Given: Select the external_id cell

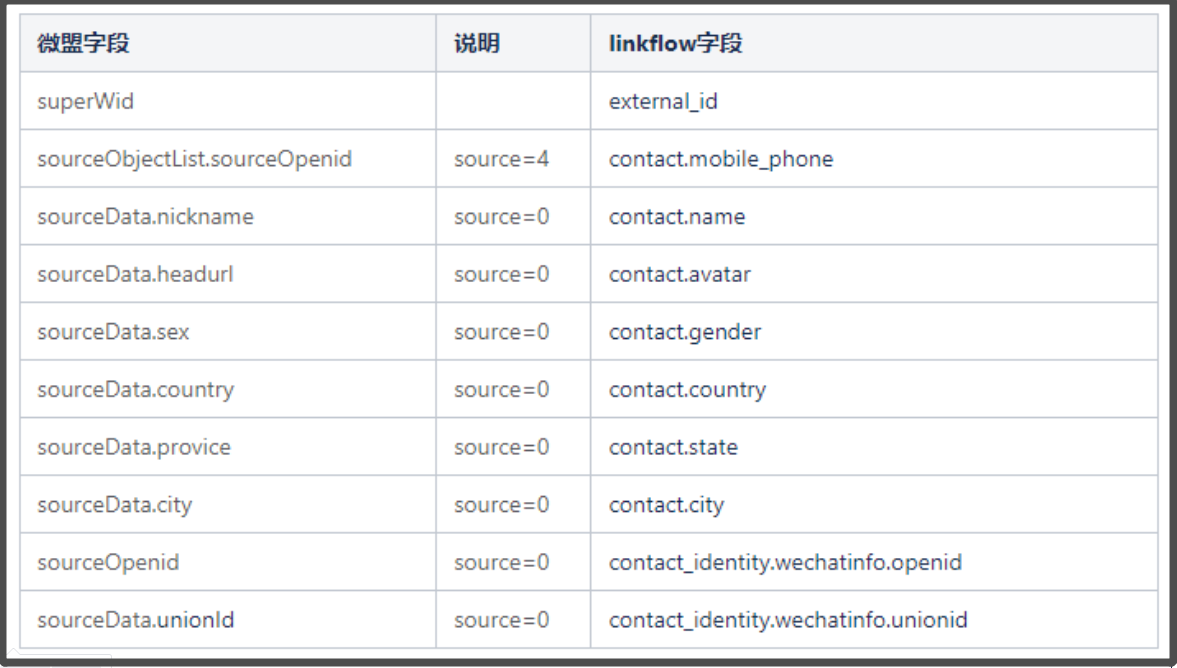Looking at the screenshot, I should tap(874, 101).
